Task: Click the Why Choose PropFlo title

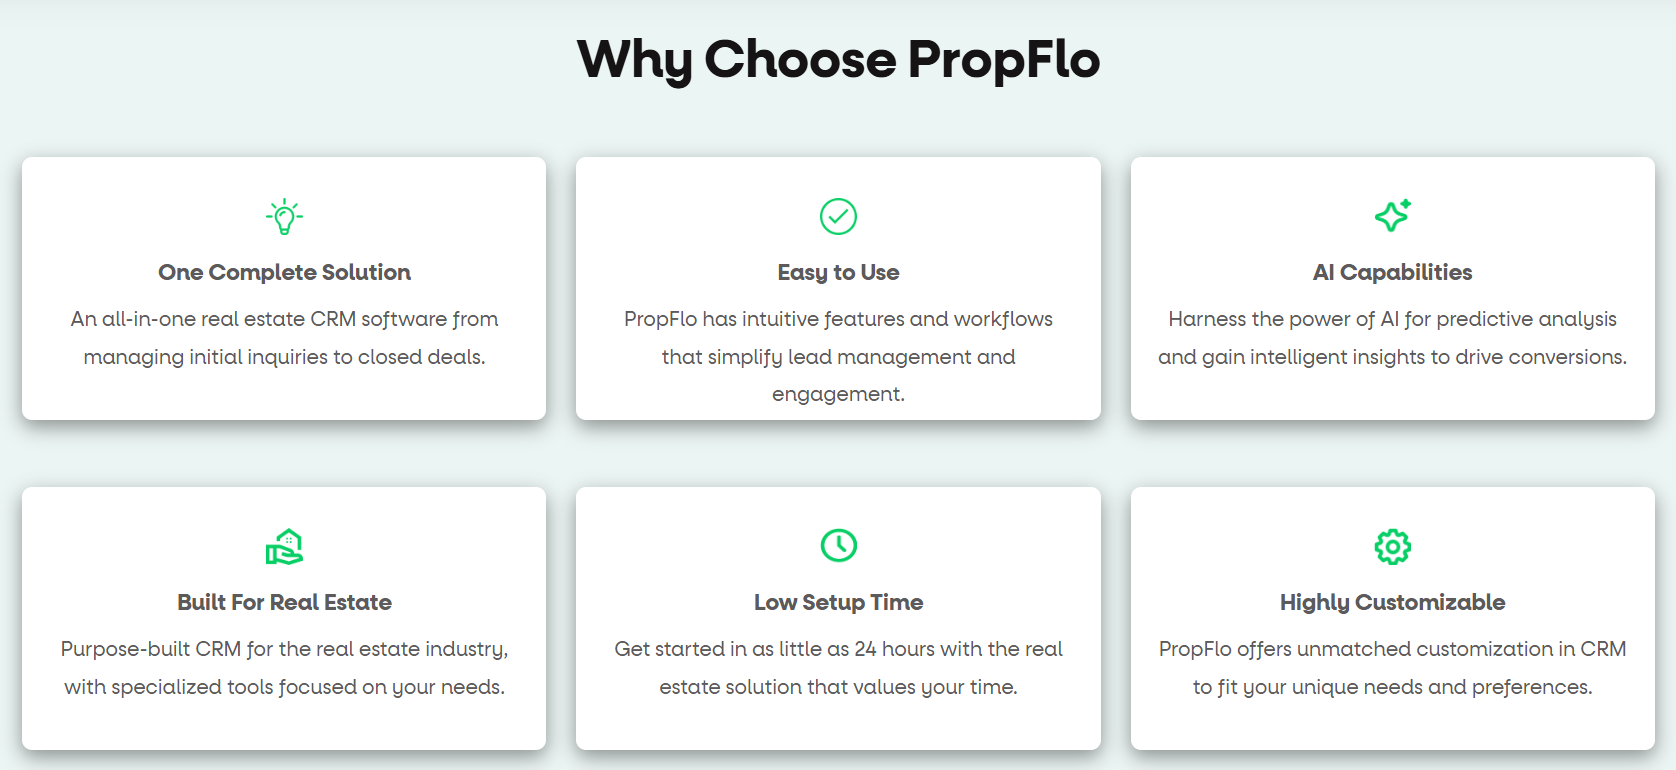Action: [x=838, y=59]
